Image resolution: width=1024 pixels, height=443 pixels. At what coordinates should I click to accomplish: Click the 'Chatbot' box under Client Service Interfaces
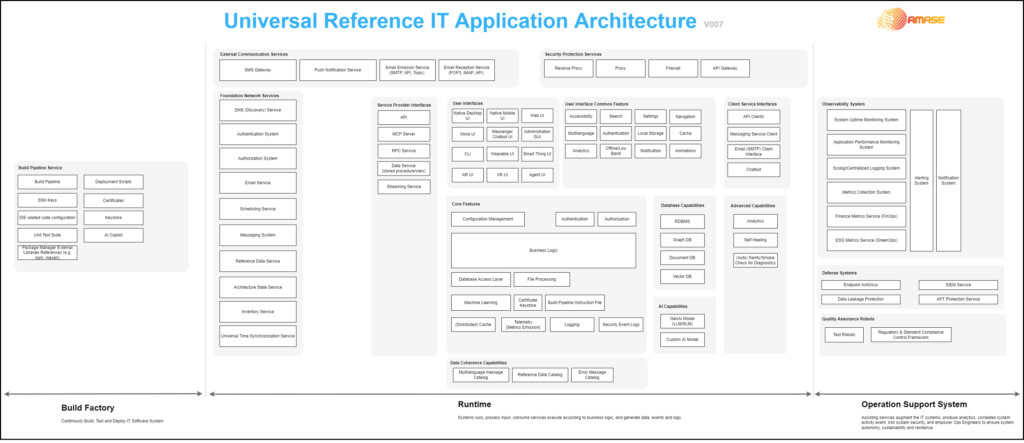(x=754, y=169)
